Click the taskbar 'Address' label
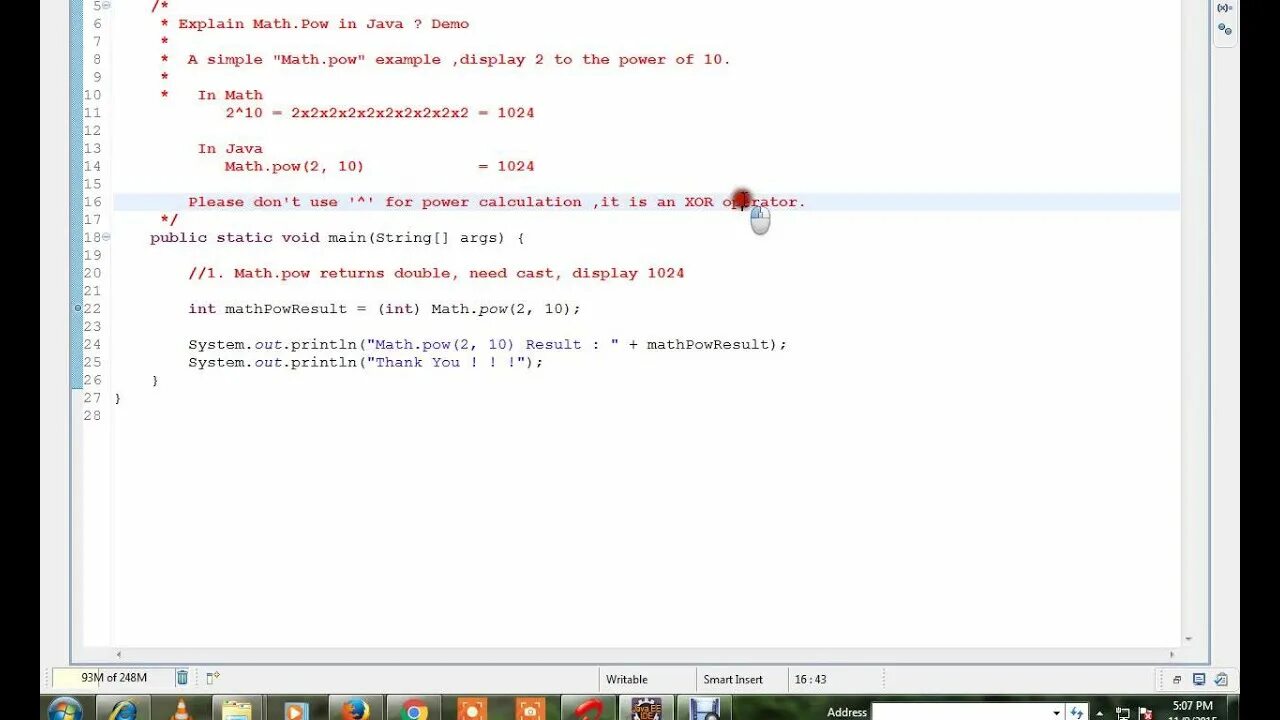Screen dimensions: 1280x720 click(846, 712)
